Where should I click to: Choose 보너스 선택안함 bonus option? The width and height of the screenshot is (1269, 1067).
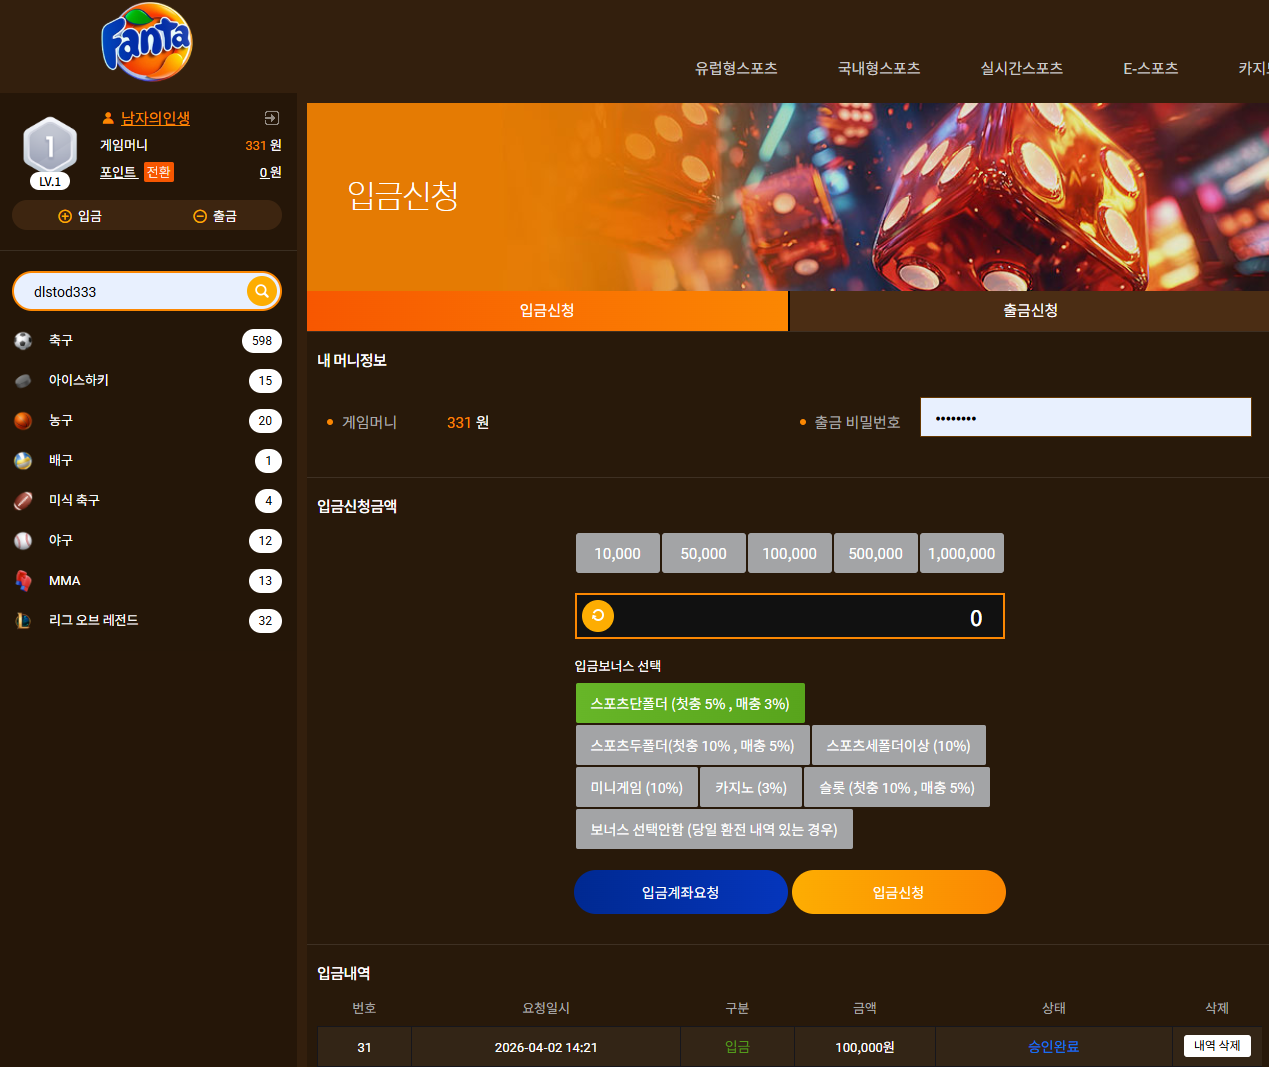click(x=714, y=829)
